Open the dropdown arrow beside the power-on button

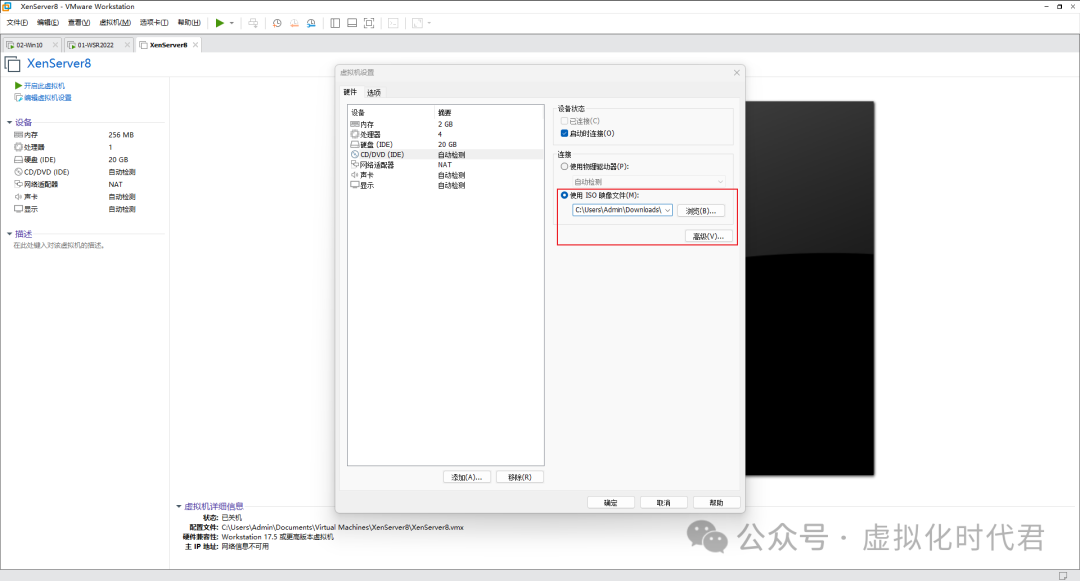tap(232, 22)
